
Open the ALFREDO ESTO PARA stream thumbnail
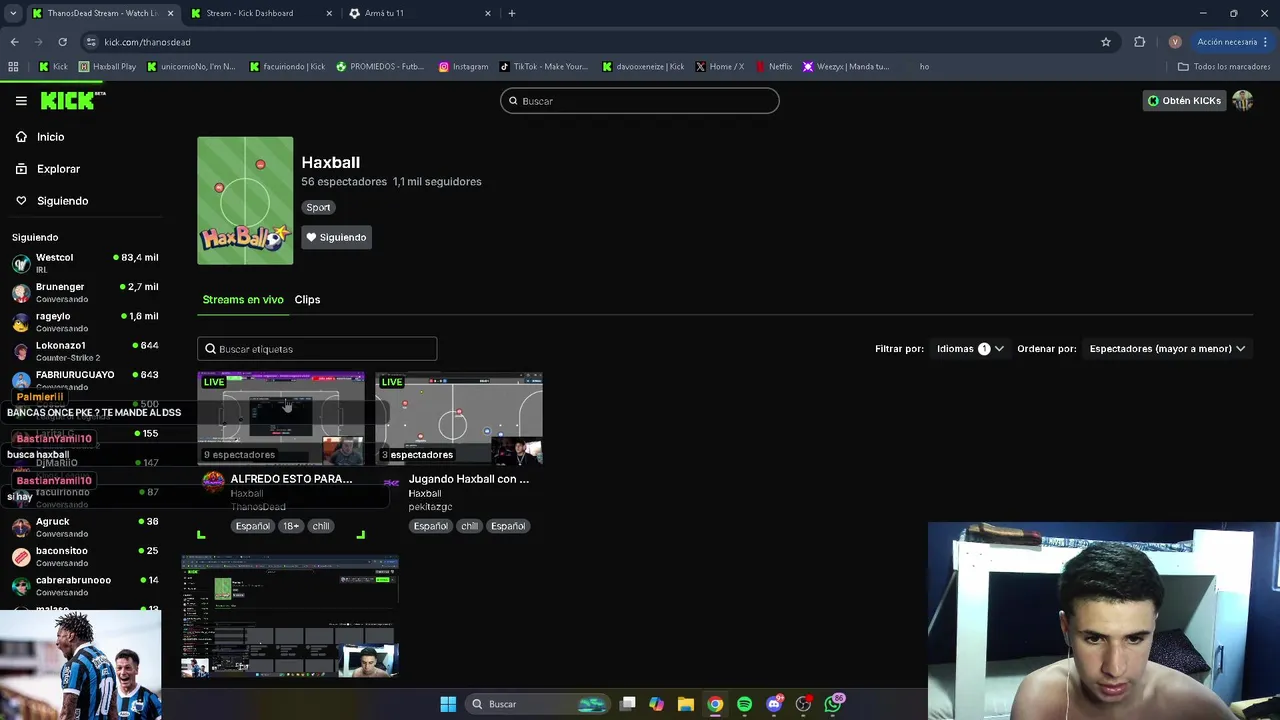[x=281, y=418]
